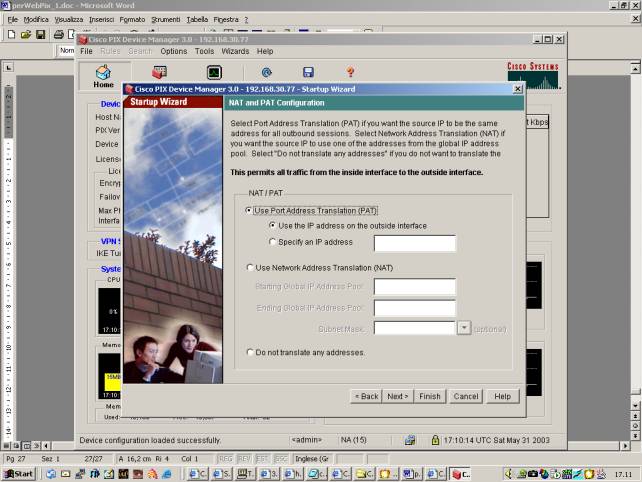Open the Monitoring toolbar icon with green graph
Image resolution: width=642 pixels, height=482 pixels.
(214, 72)
